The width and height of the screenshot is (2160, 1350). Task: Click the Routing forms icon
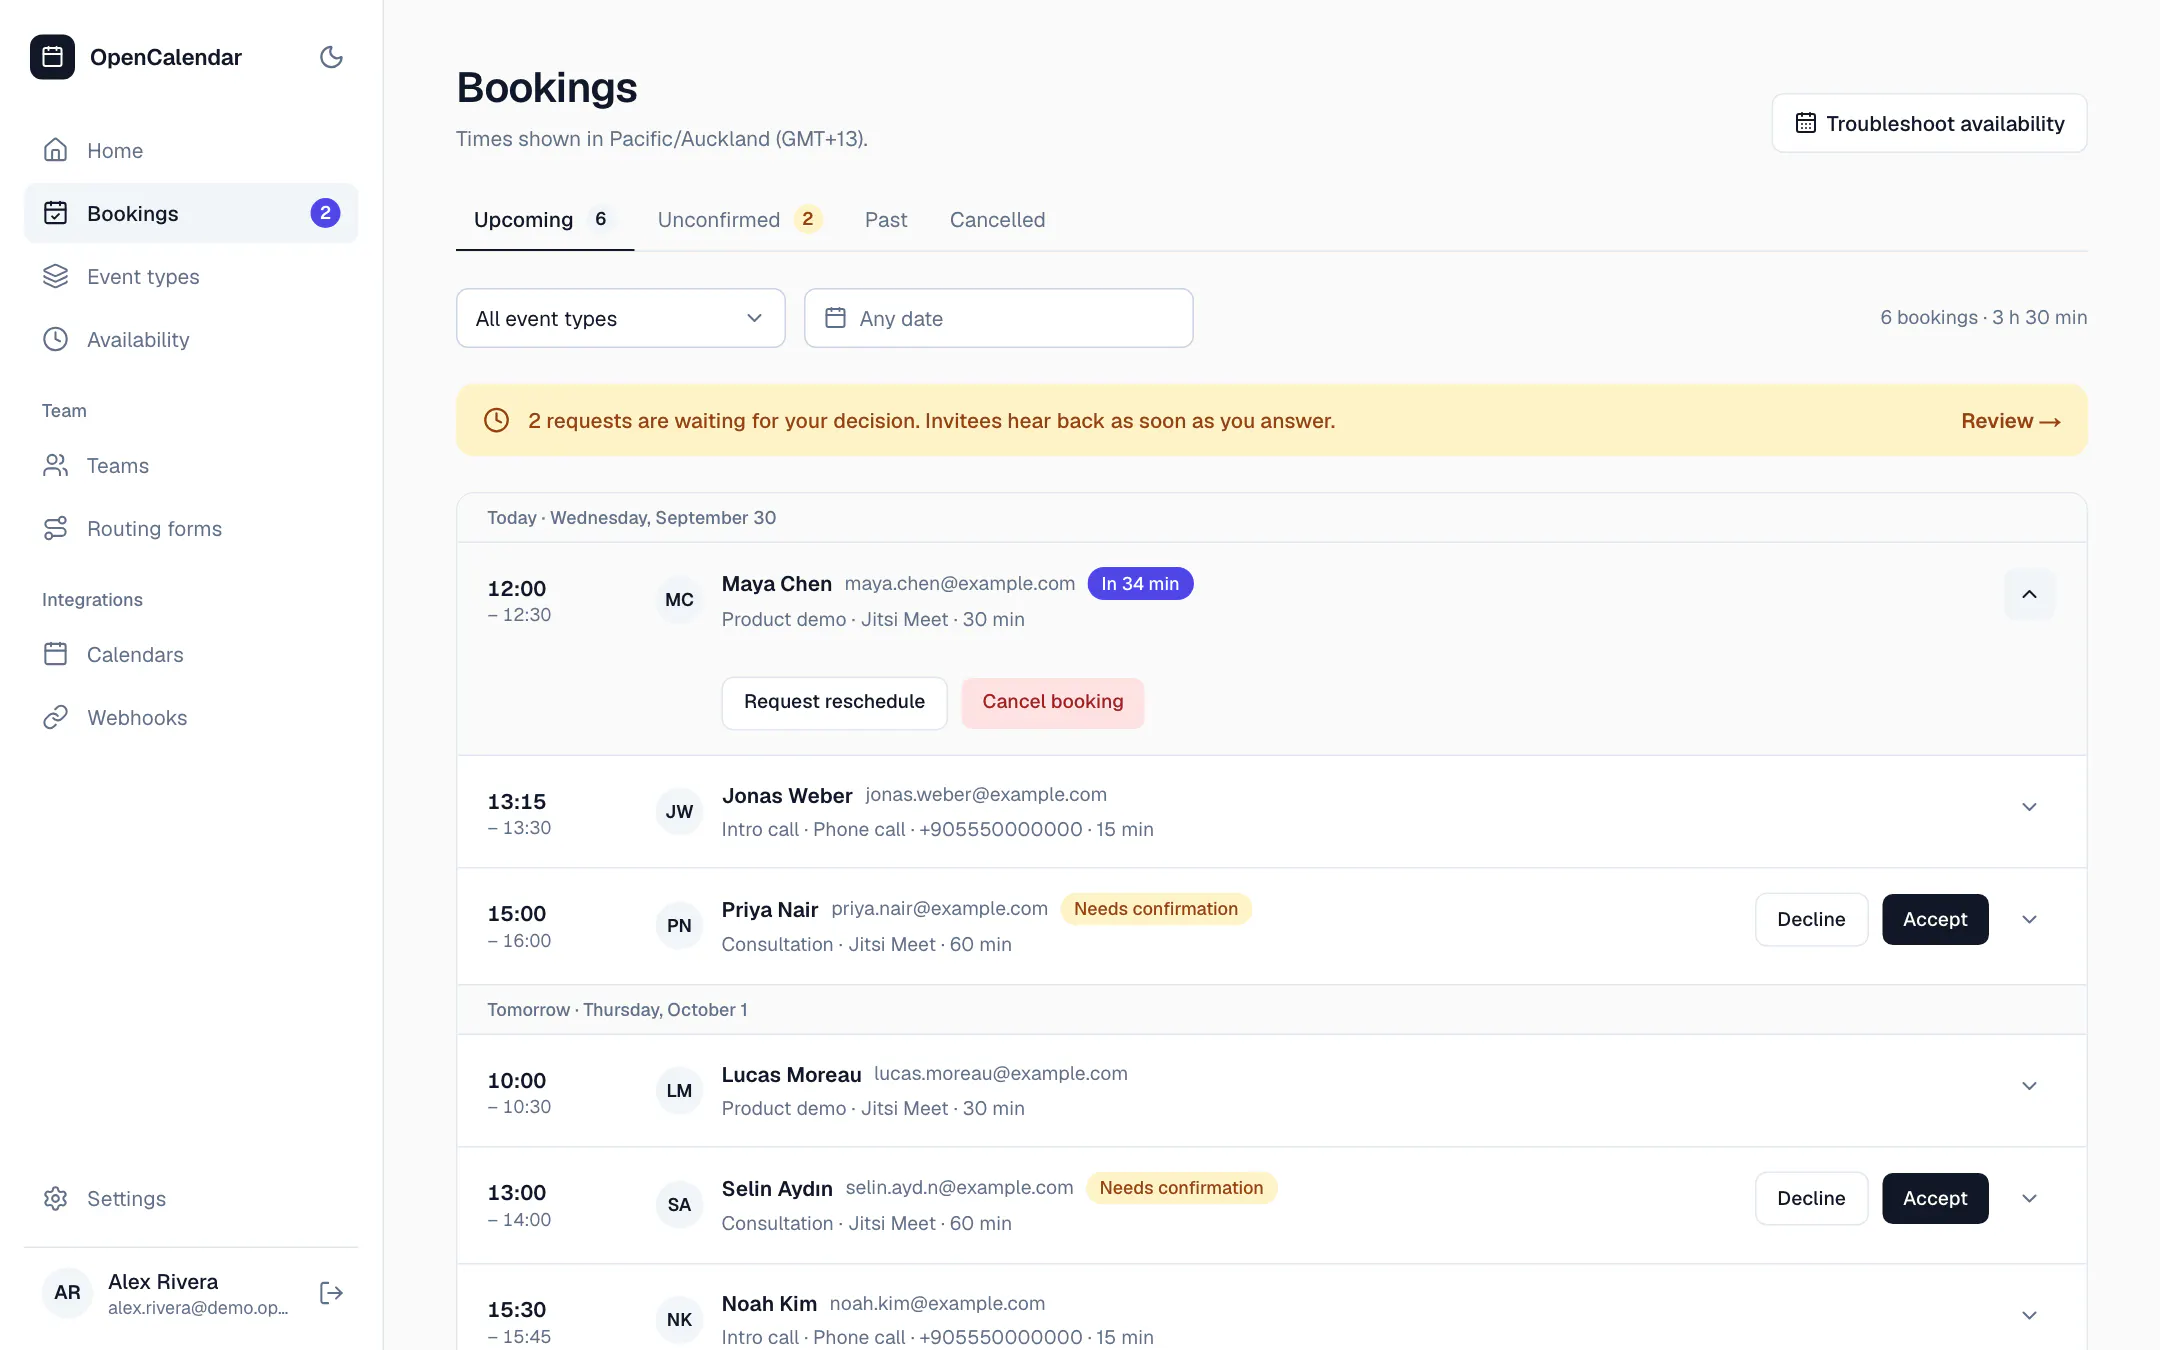55,528
